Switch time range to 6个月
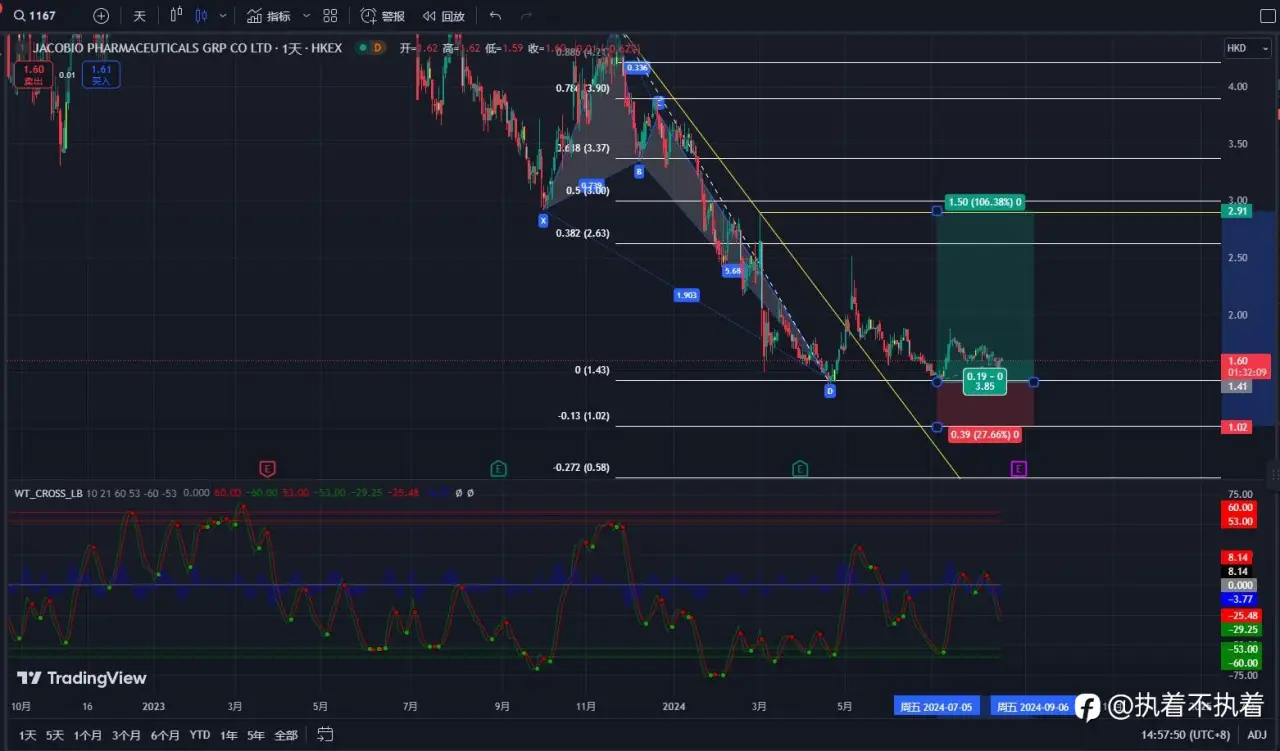Screen dimensions: 1280x751 [x=165, y=735]
